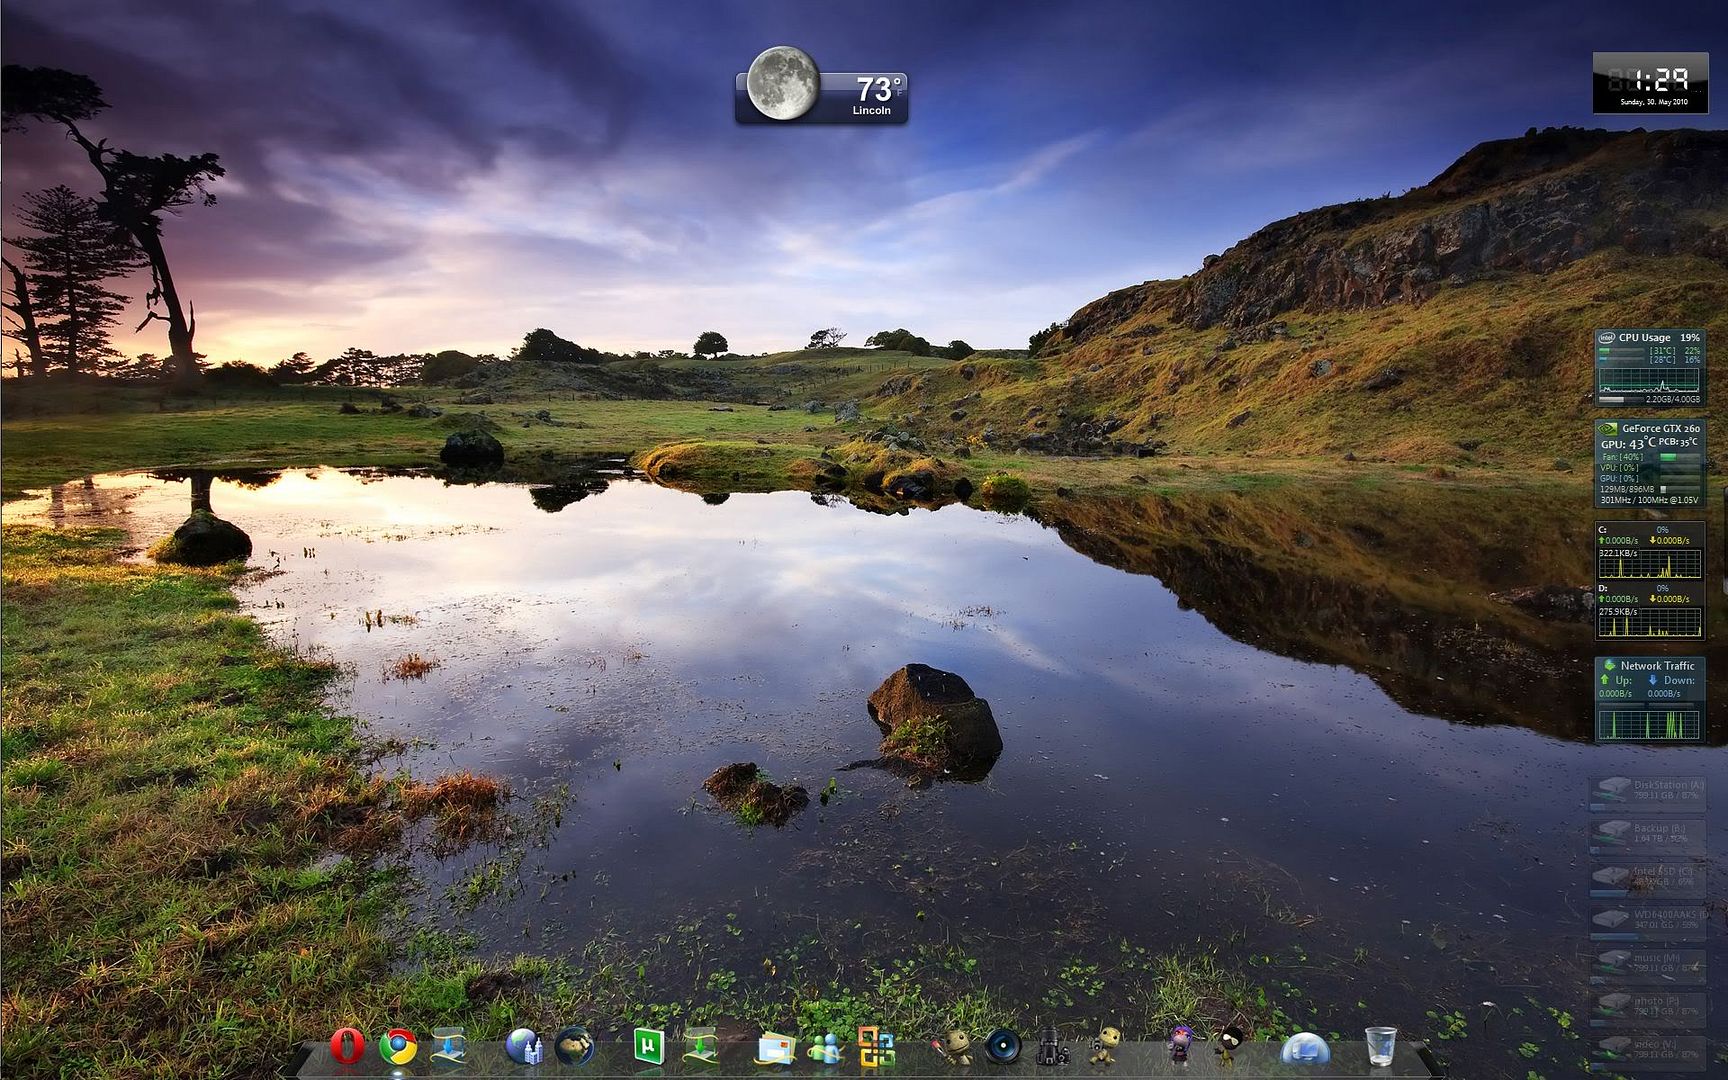
Task: Select the CPU Usage gadget
Action: (x=1649, y=367)
